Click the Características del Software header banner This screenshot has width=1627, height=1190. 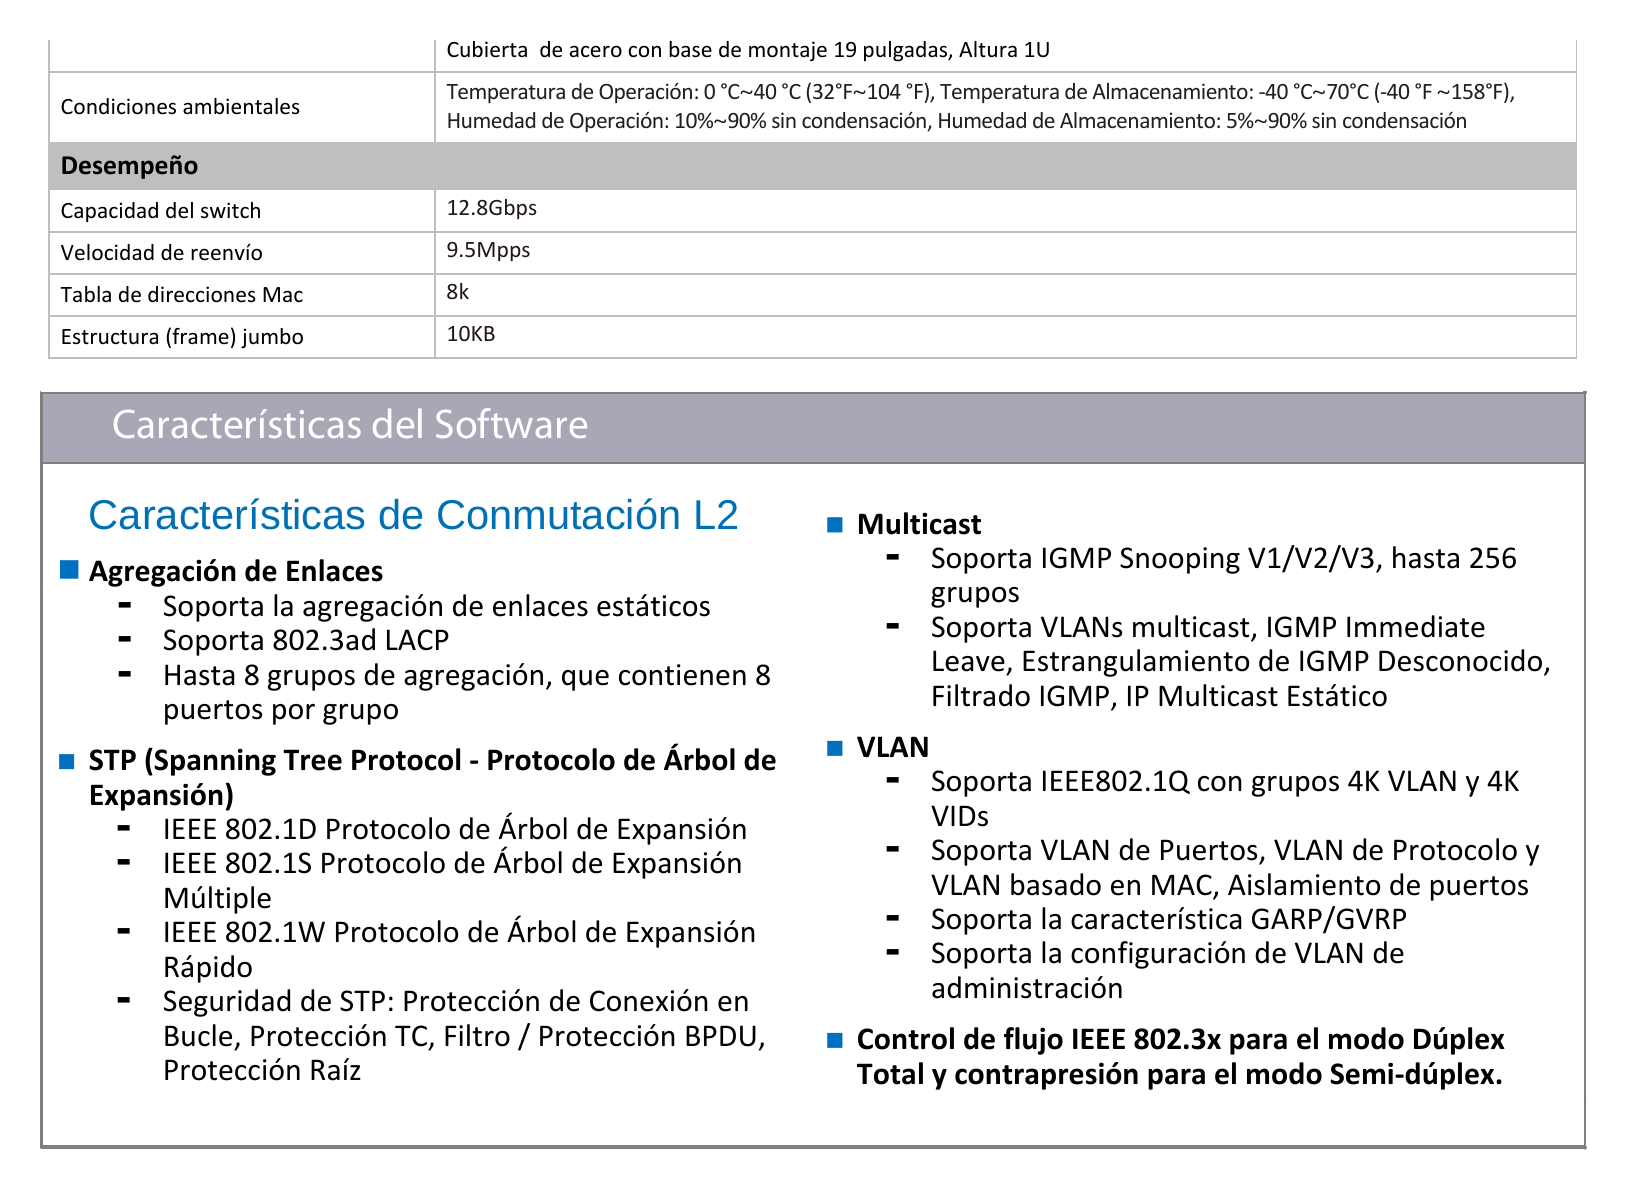pos(813,427)
